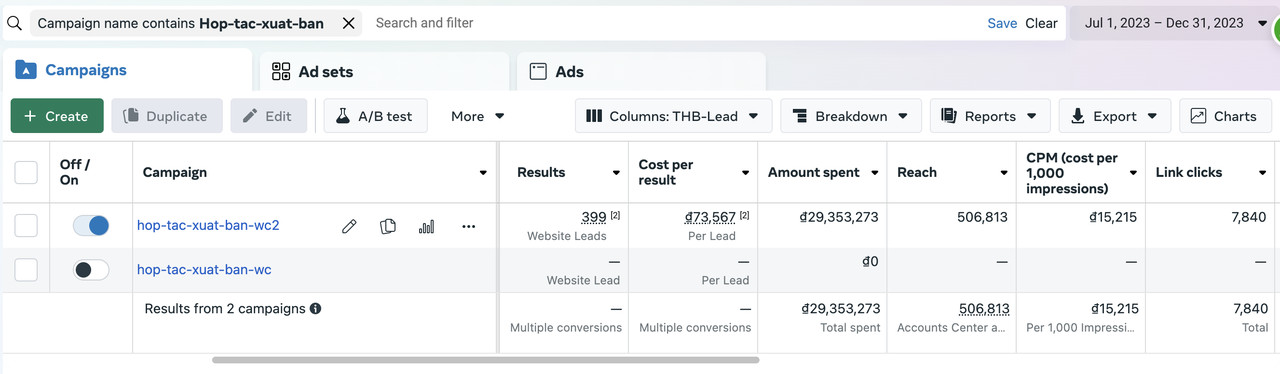Image resolution: width=1280 pixels, height=374 pixels.
Task: Open the hop-tac-xuat-ban-wc2 campaign link
Action: pos(208,226)
